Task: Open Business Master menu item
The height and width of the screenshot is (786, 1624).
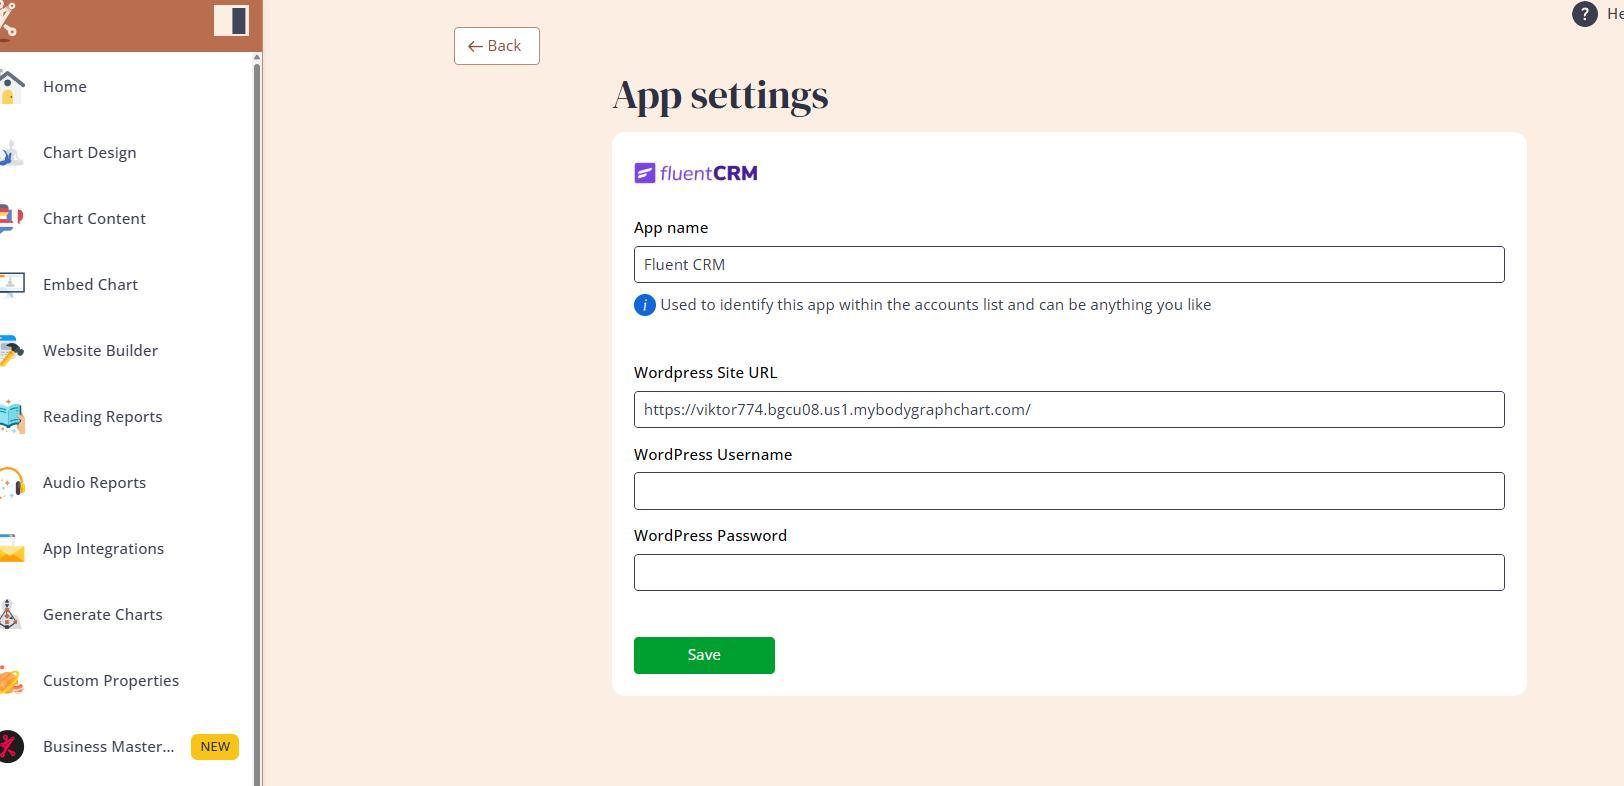Action: pyautogui.click(x=108, y=747)
